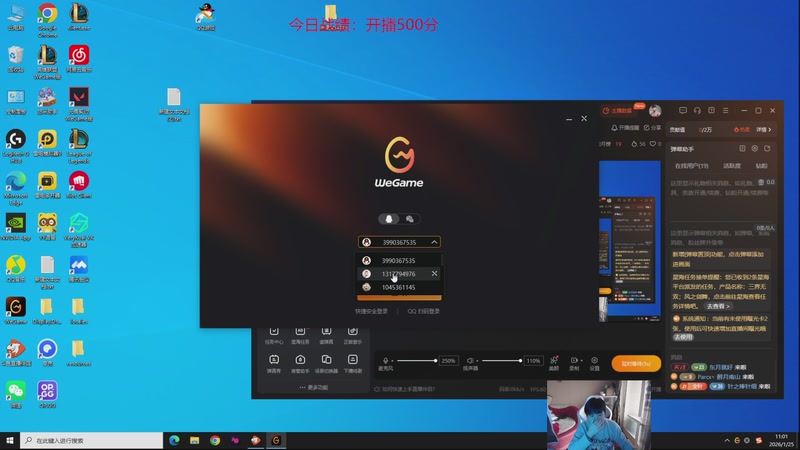Viewport: 800px width, 450px height.
Task: Collapse the WeGame account dropdown chevron
Action: point(434,242)
